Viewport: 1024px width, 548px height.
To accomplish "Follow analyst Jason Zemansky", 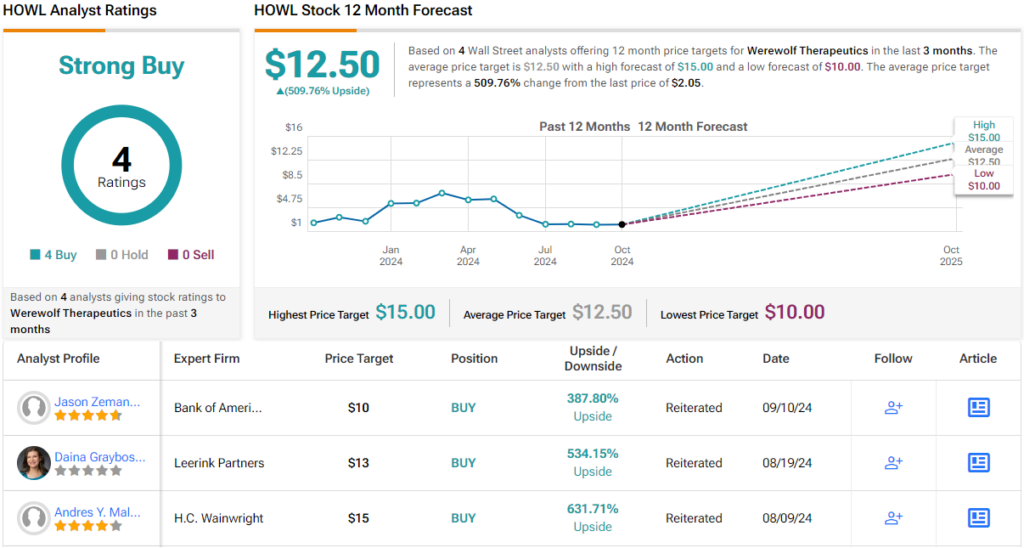I will click(x=893, y=408).
